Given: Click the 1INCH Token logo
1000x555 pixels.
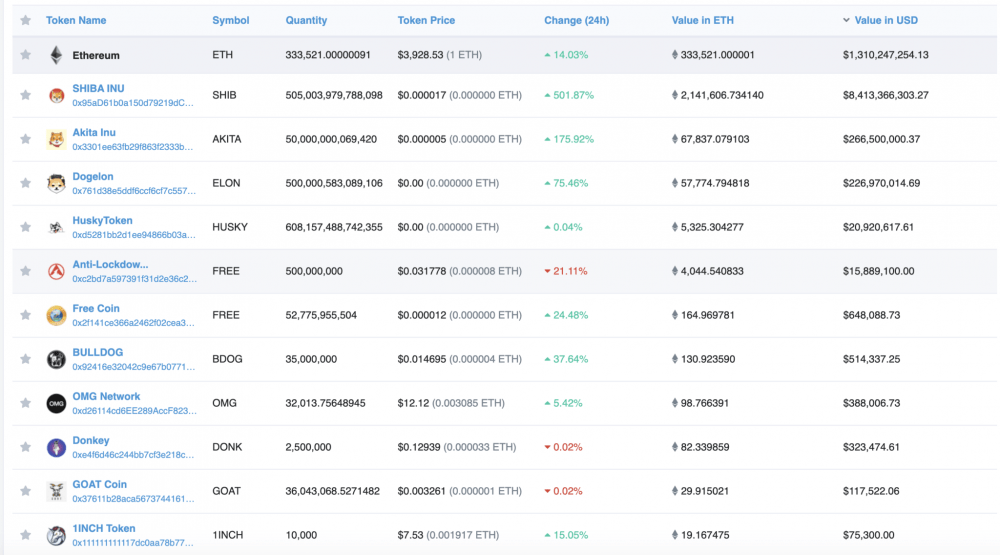Looking at the screenshot, I should point(56,535).
